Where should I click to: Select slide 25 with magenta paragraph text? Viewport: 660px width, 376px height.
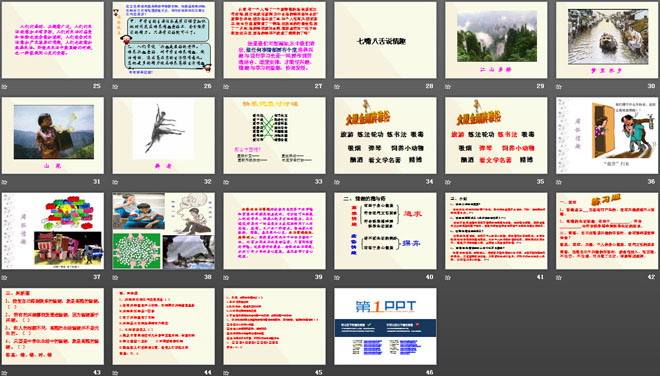[x=53, y=40]
